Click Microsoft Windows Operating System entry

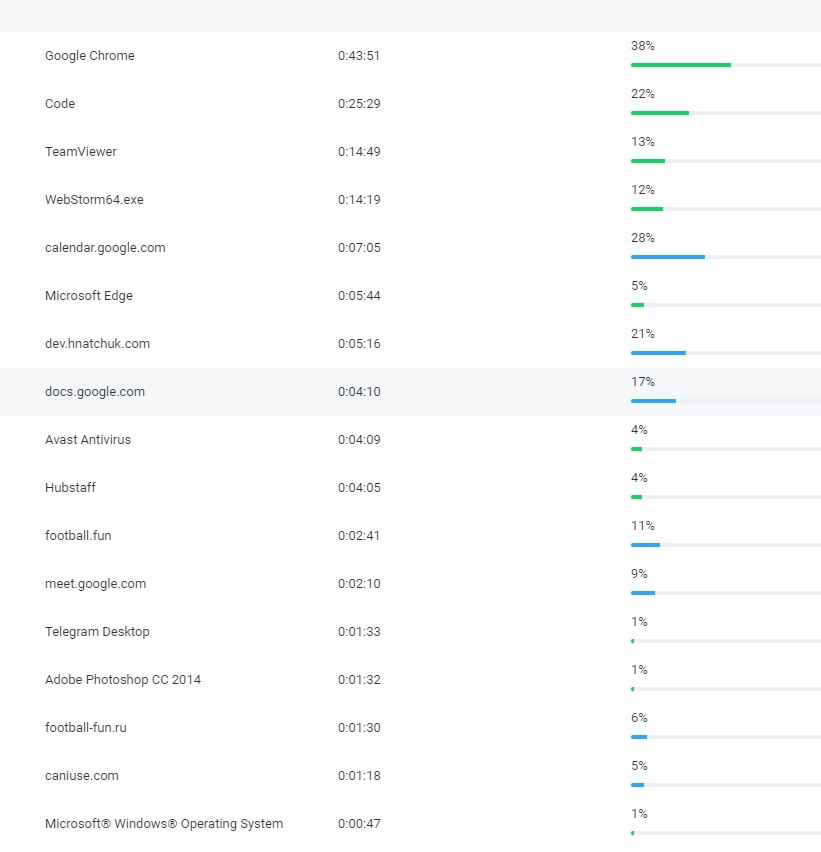pyautogui.click(x=164, y=824)
